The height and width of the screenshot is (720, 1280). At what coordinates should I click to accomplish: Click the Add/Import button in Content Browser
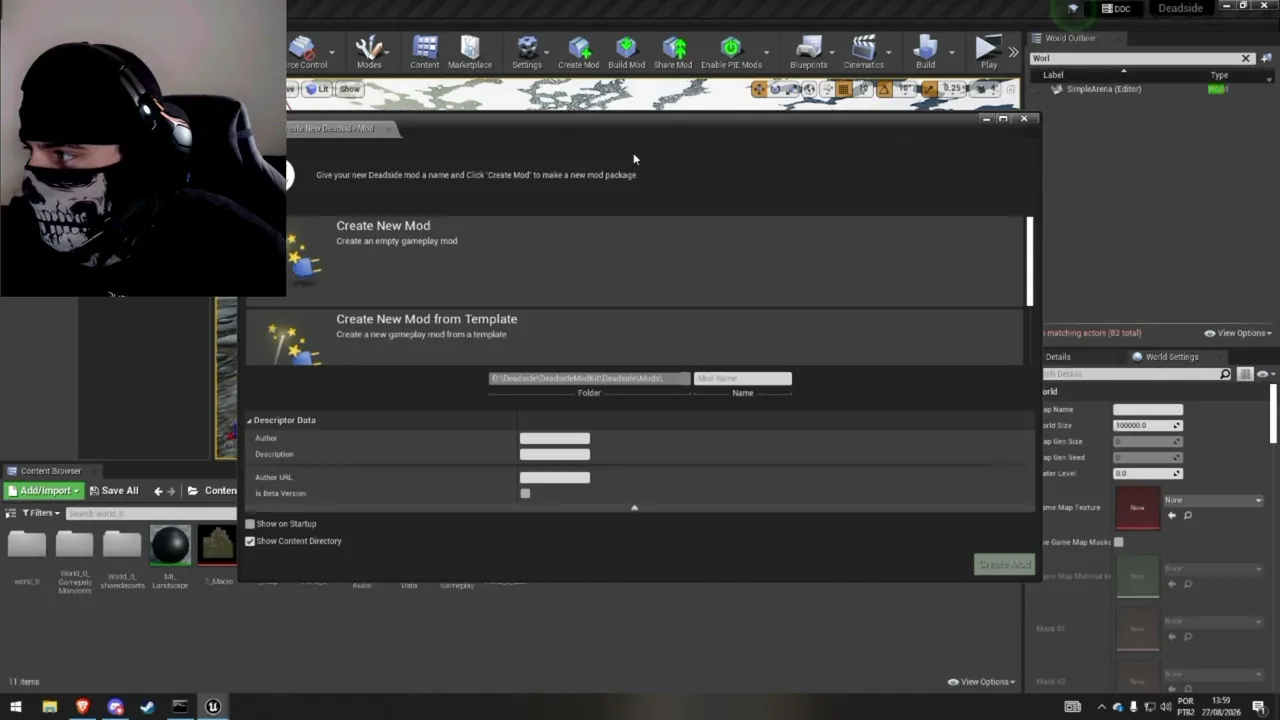[x=43, y=491]
